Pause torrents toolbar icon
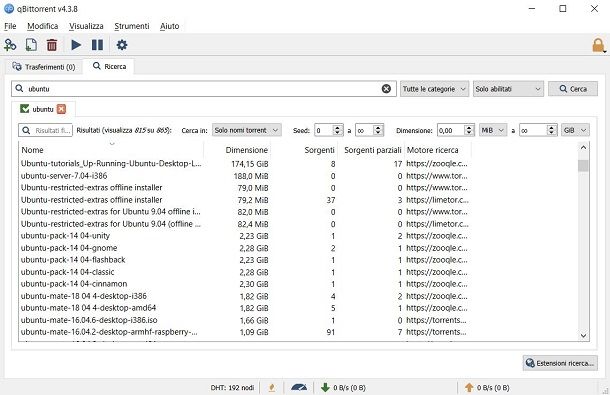 point(97,45)
